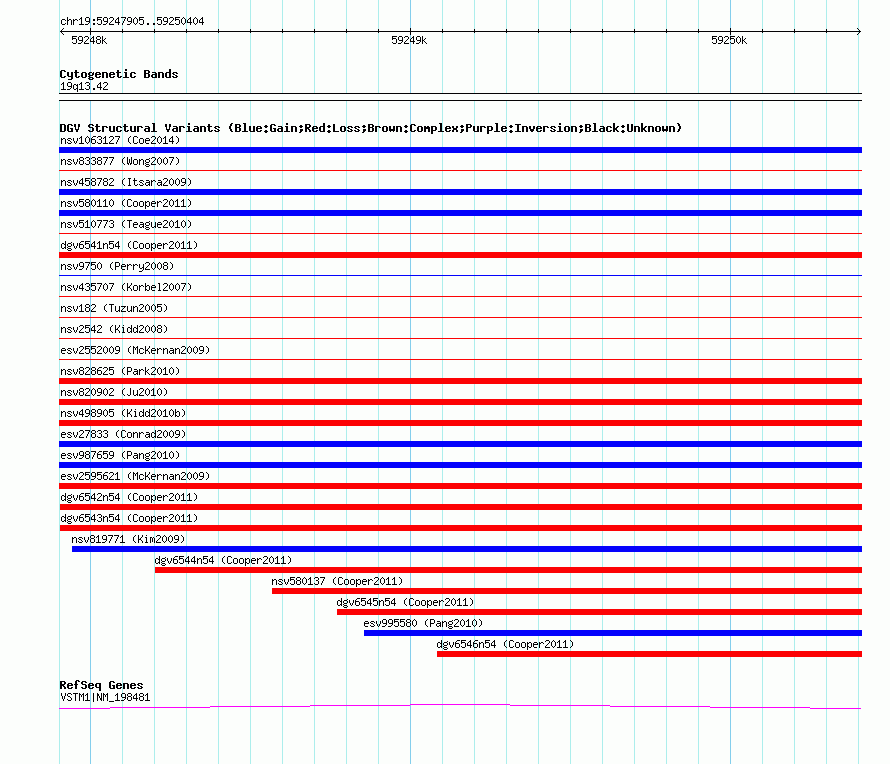The height and width of the screenshot is (764, 890).
Task: Click the VSTM1 NM_198481 gene label
Action: tap(105, 697)
